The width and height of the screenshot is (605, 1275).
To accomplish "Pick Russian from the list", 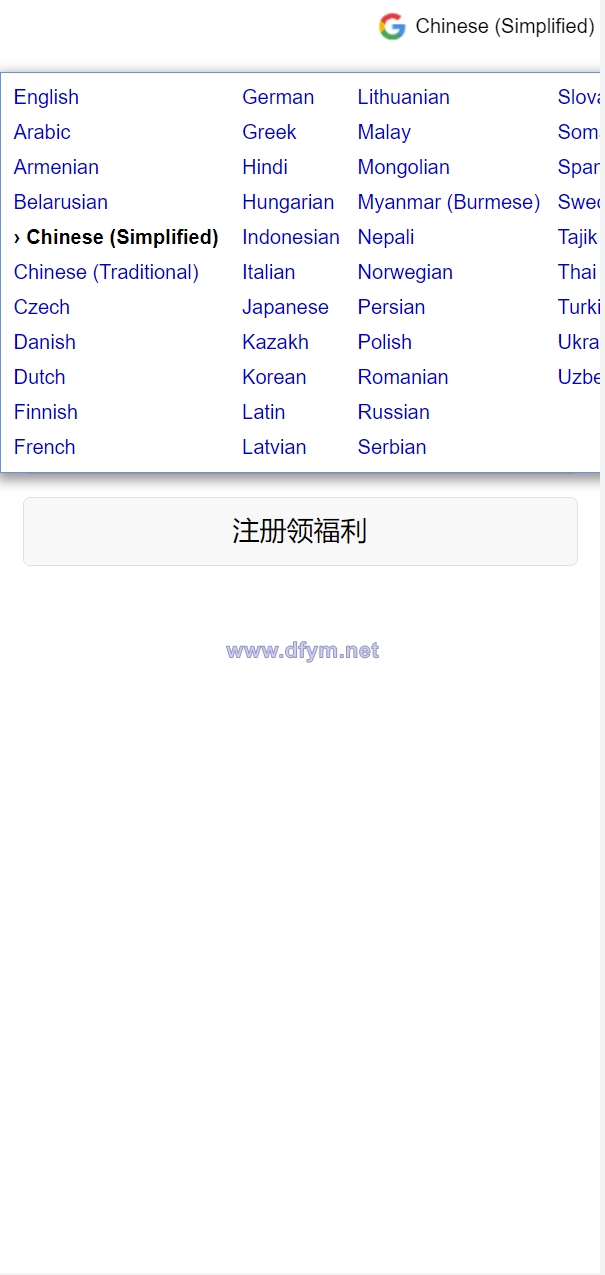I will [x=394, y=412].
